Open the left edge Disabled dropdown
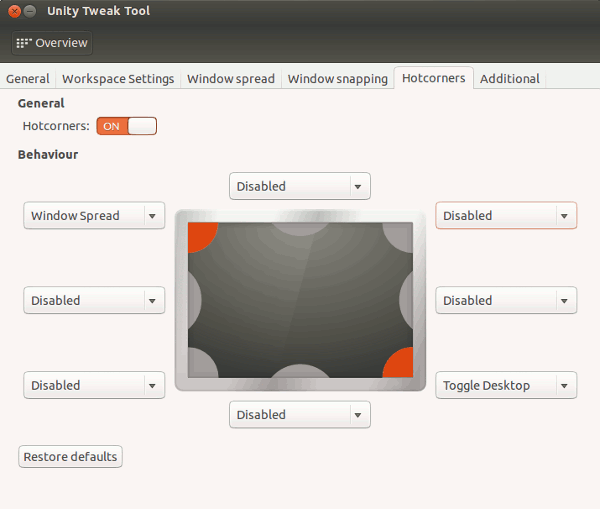 click(94, 300)
